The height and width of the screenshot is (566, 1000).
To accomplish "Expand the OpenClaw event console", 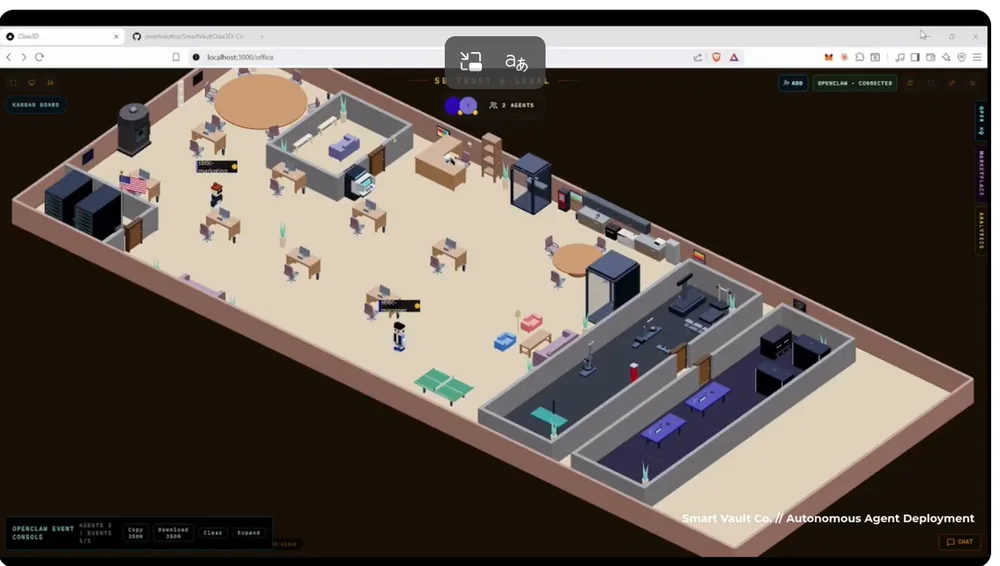I will (x=249, y=532).
